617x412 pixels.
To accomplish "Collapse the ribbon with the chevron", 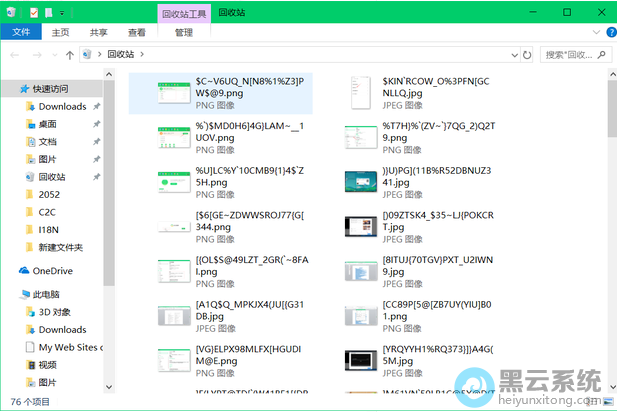I will (x=594, y=32).
